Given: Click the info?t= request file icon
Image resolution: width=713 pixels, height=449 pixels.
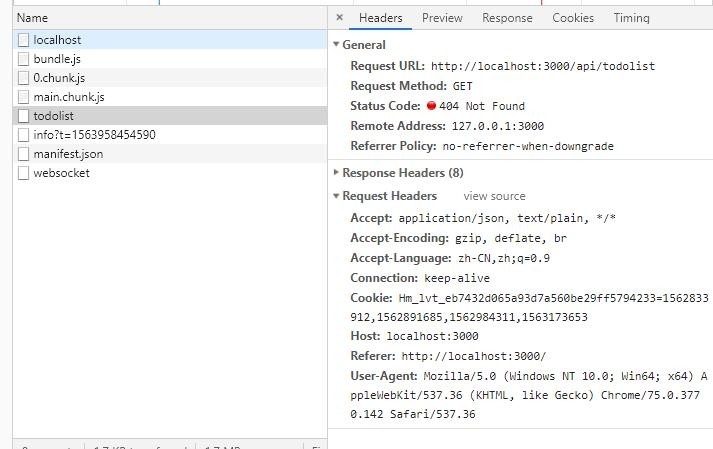Looking at the screenshot, I should [23, 135].
